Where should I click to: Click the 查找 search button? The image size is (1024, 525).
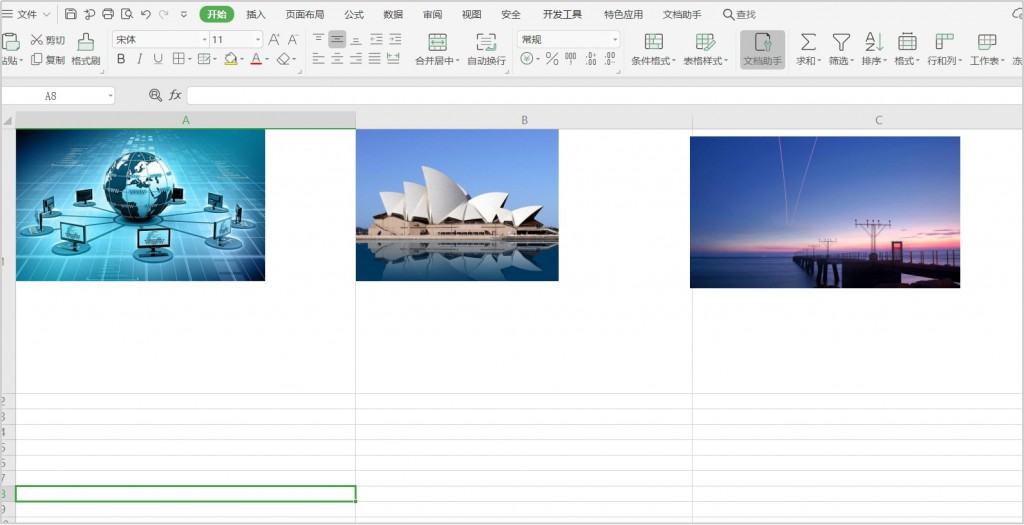(739, 14)
